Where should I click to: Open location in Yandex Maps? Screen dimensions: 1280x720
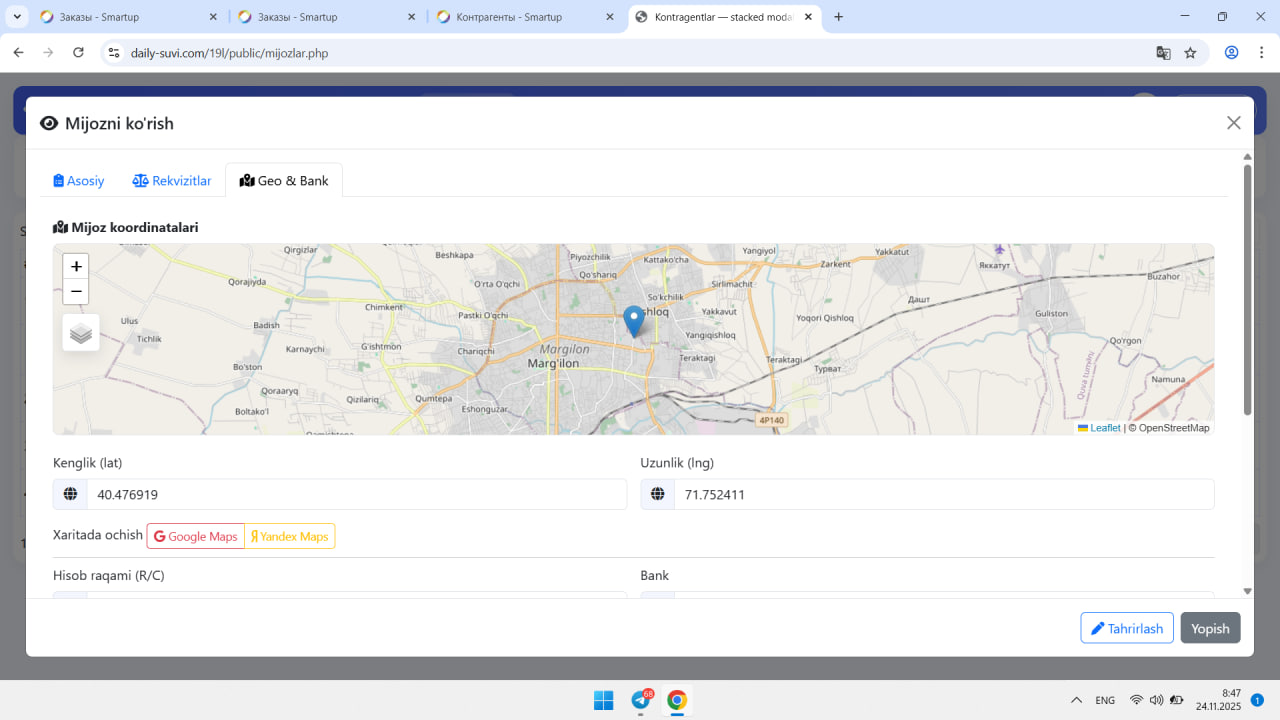(290, 537)
